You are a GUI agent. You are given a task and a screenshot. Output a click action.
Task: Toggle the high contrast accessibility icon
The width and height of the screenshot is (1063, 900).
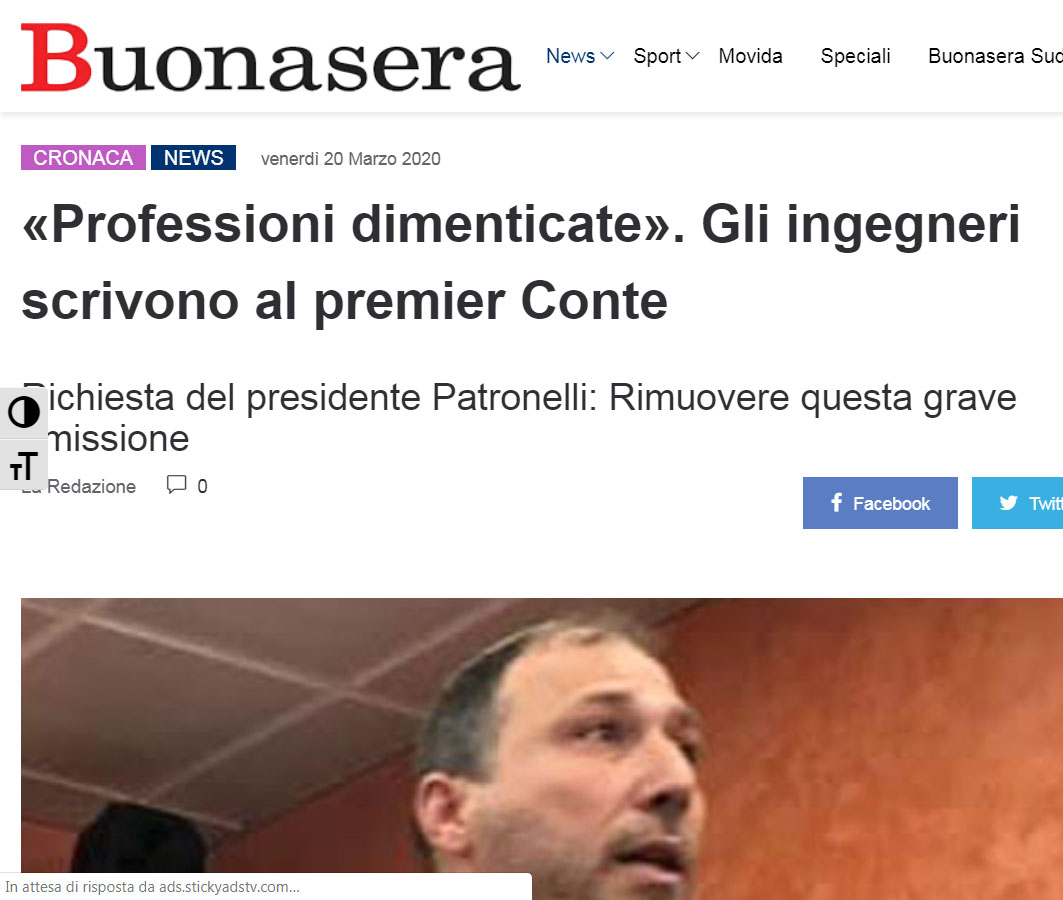click(x=24, y=412)
